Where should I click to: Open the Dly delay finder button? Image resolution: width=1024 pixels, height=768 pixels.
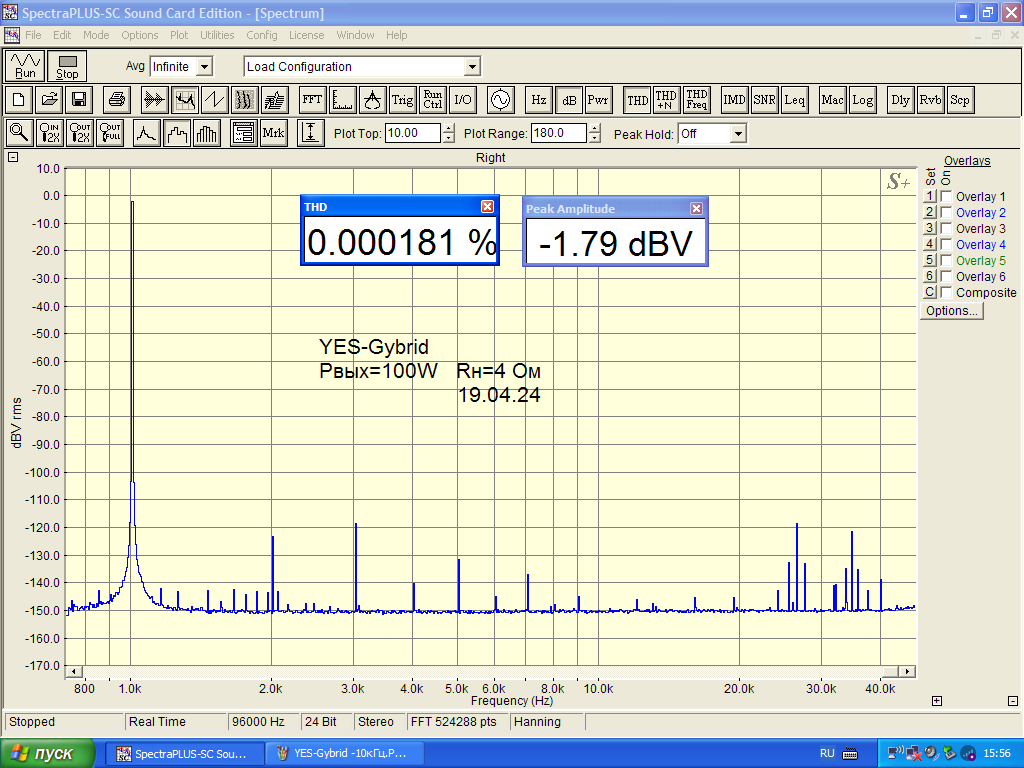900,100
